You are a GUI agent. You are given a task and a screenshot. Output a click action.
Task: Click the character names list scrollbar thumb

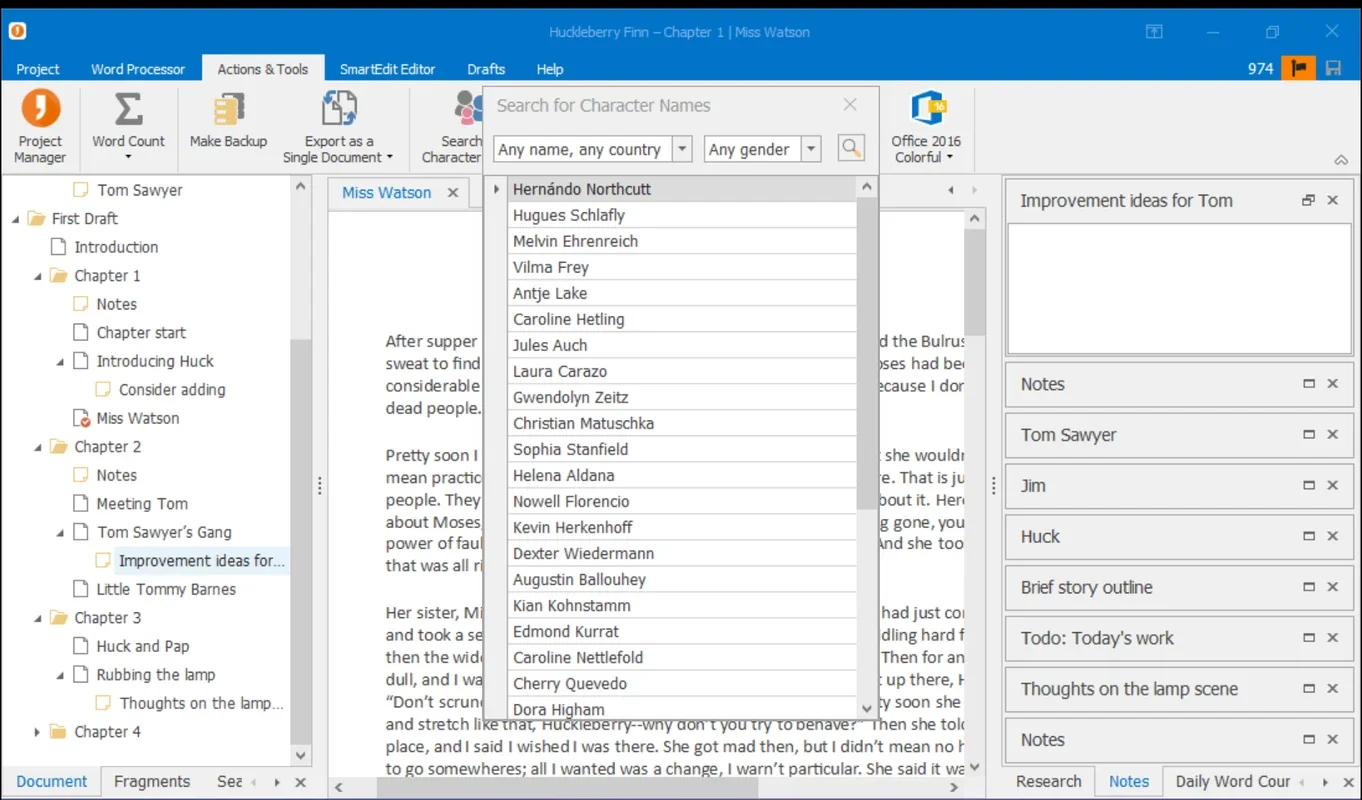tap(867, 354)
